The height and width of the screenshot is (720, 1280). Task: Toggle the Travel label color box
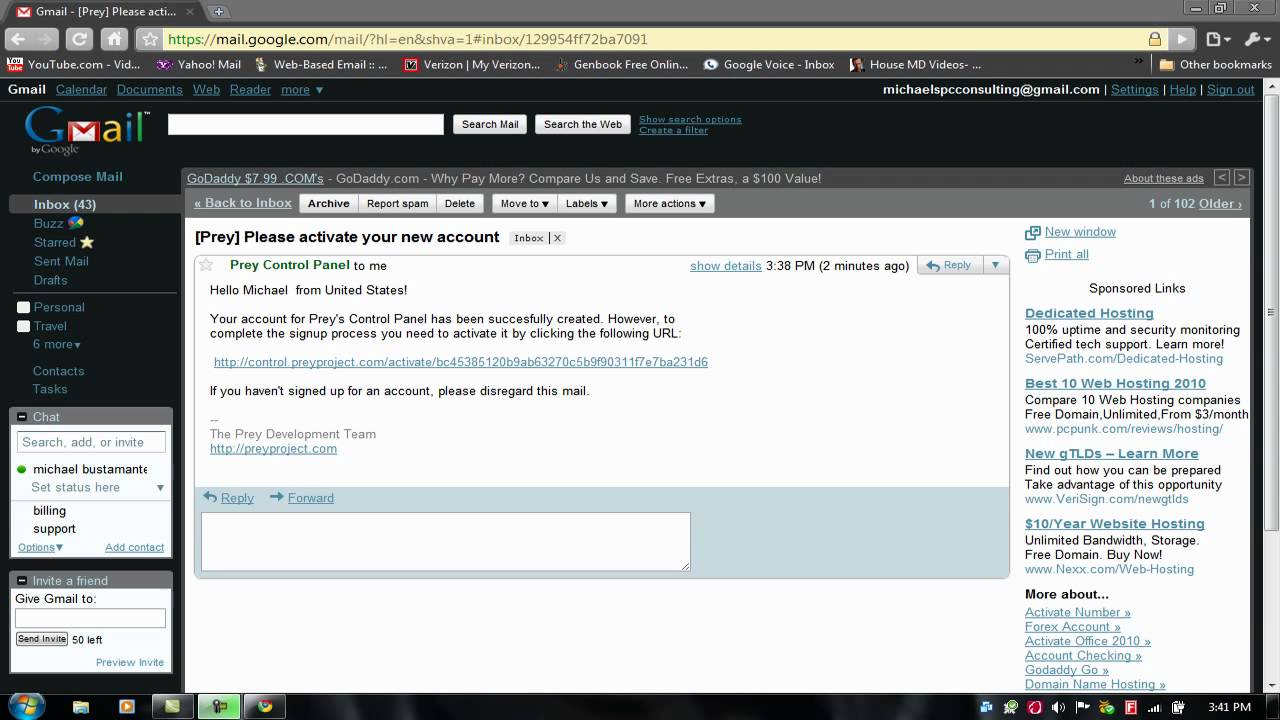[x=23, y=326]
